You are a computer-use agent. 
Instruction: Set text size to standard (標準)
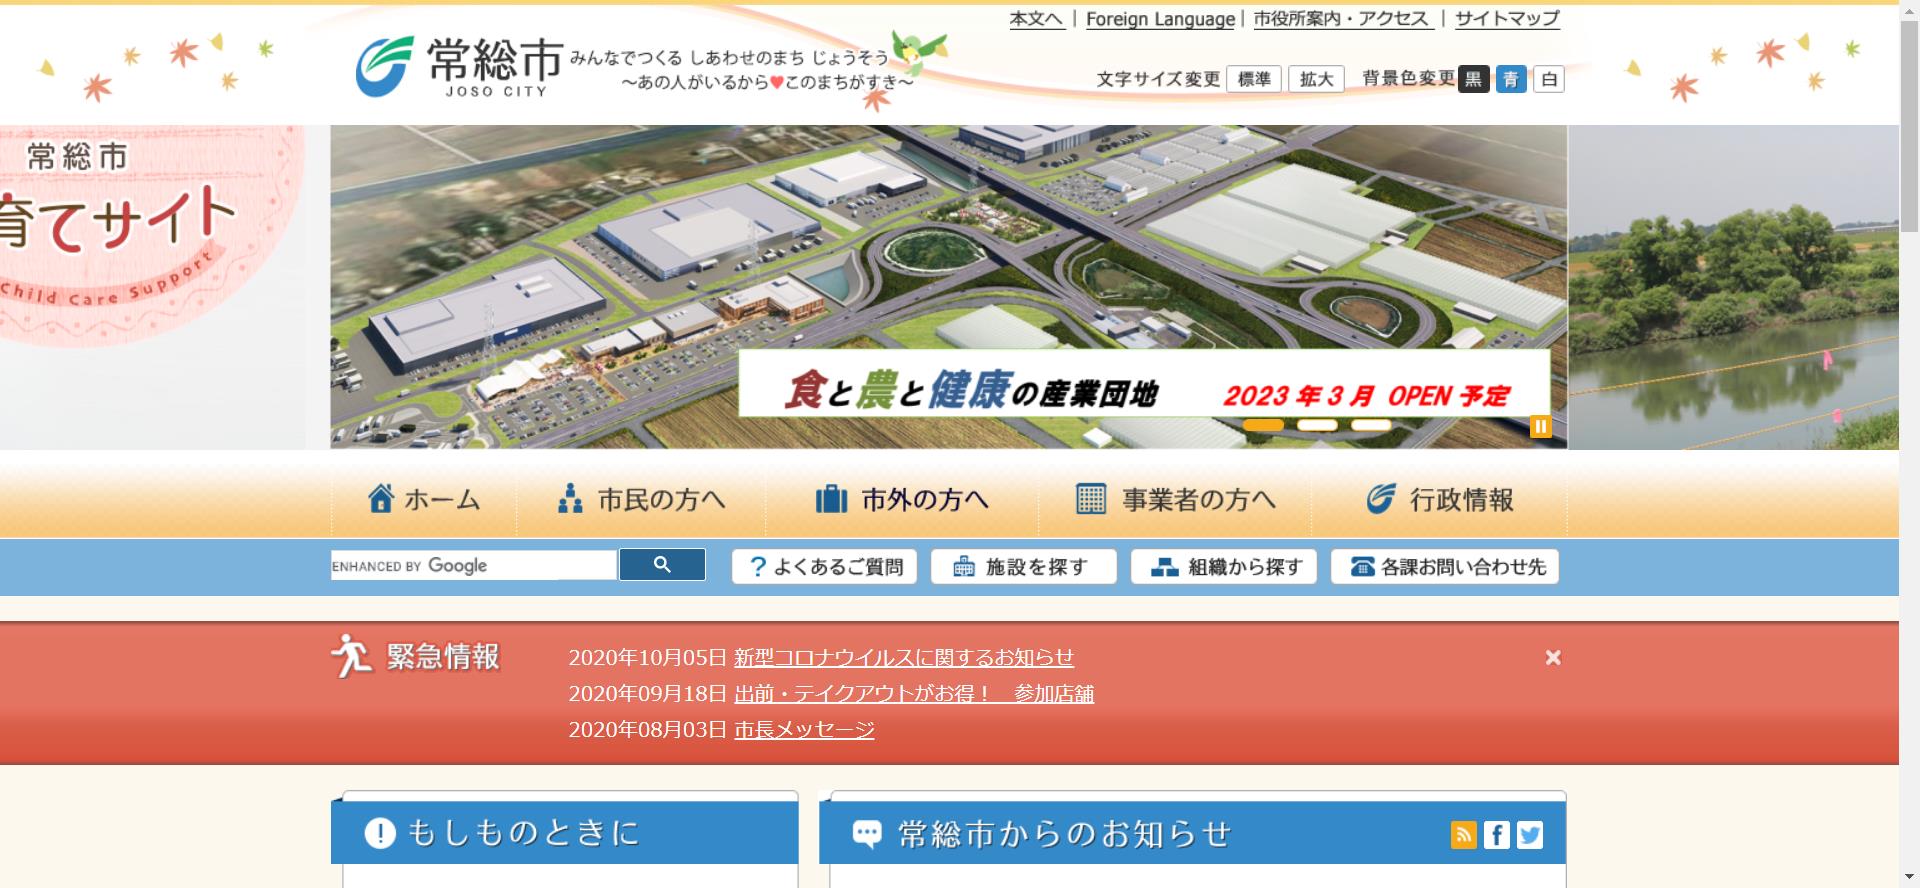(x=1254, y=79)
